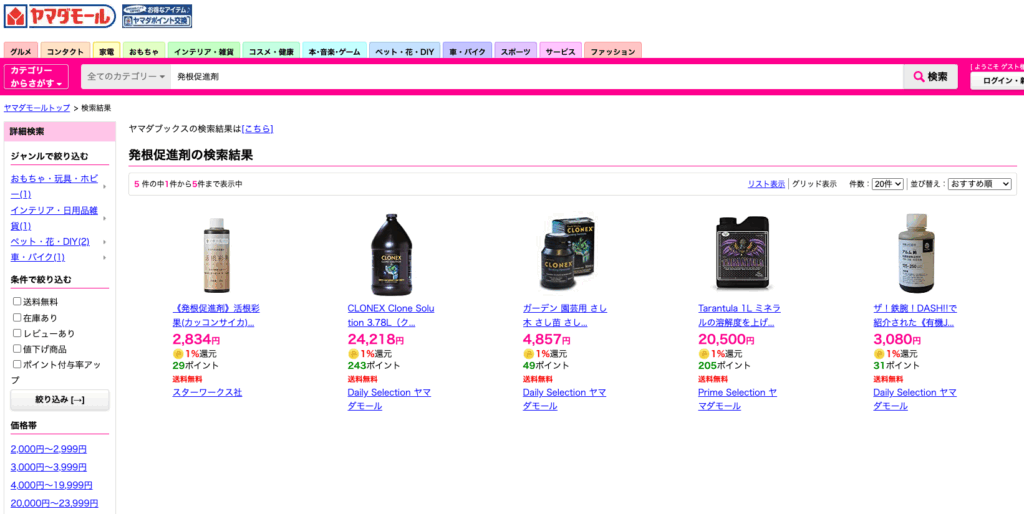The image size is (1024, 514).
Task: Open the 車・バイク category tab
Action: [x=467, y=51]
